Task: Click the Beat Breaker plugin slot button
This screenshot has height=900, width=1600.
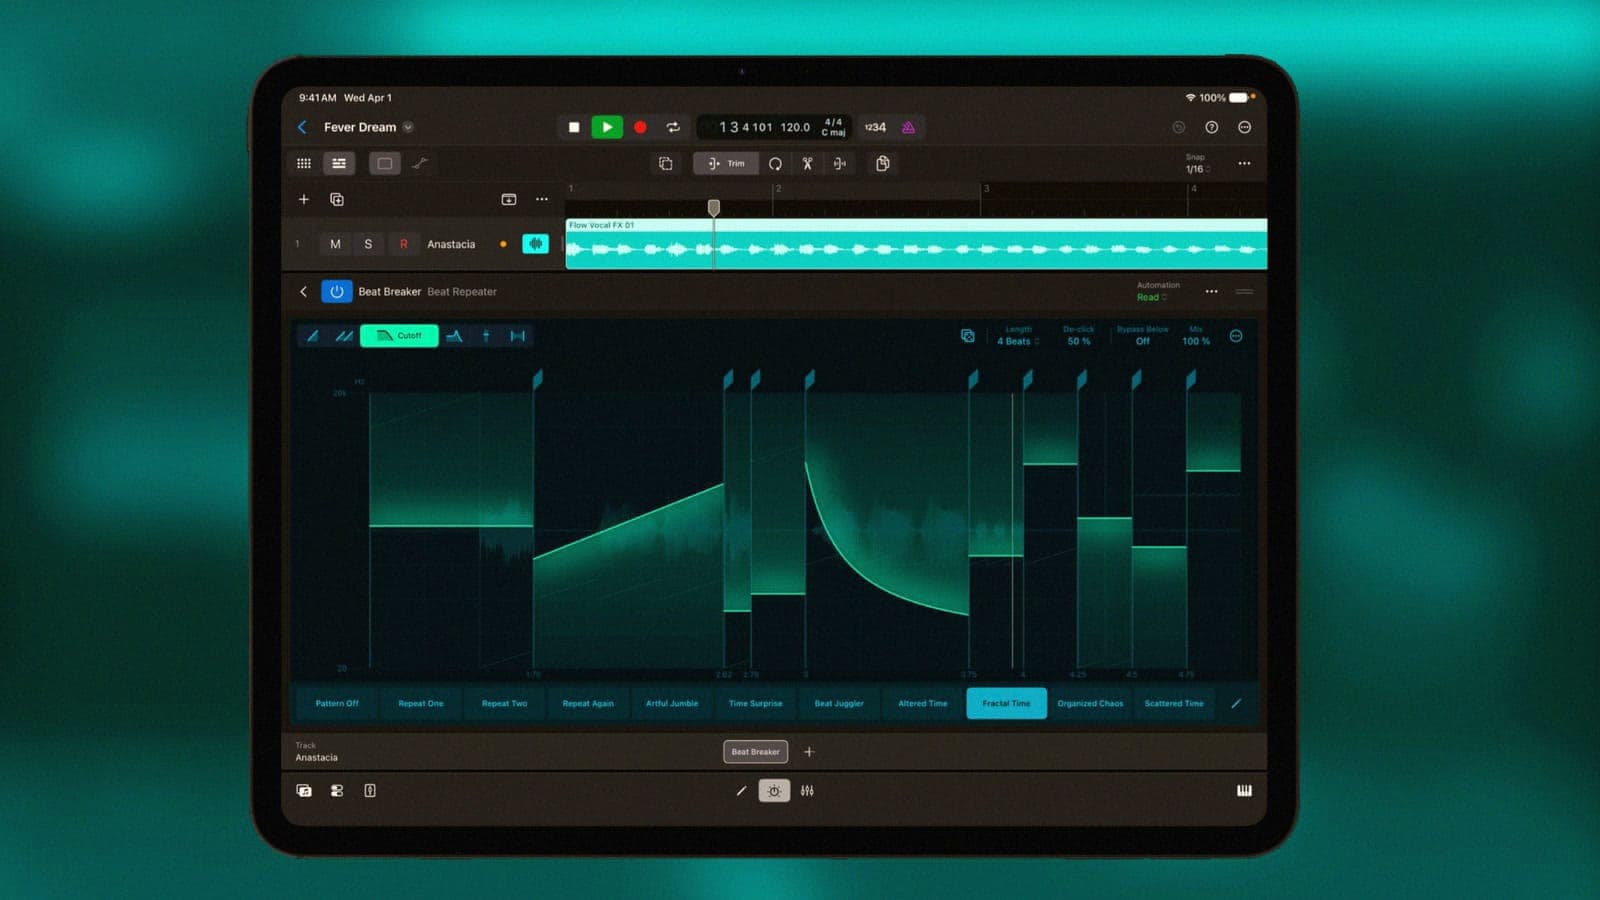Action: 755,751
